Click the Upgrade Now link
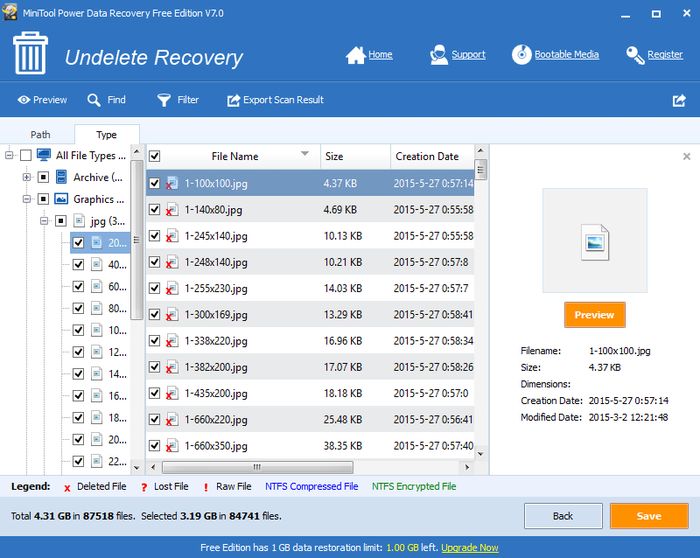This screenshot has width=700, height=558. coord(470,548)
